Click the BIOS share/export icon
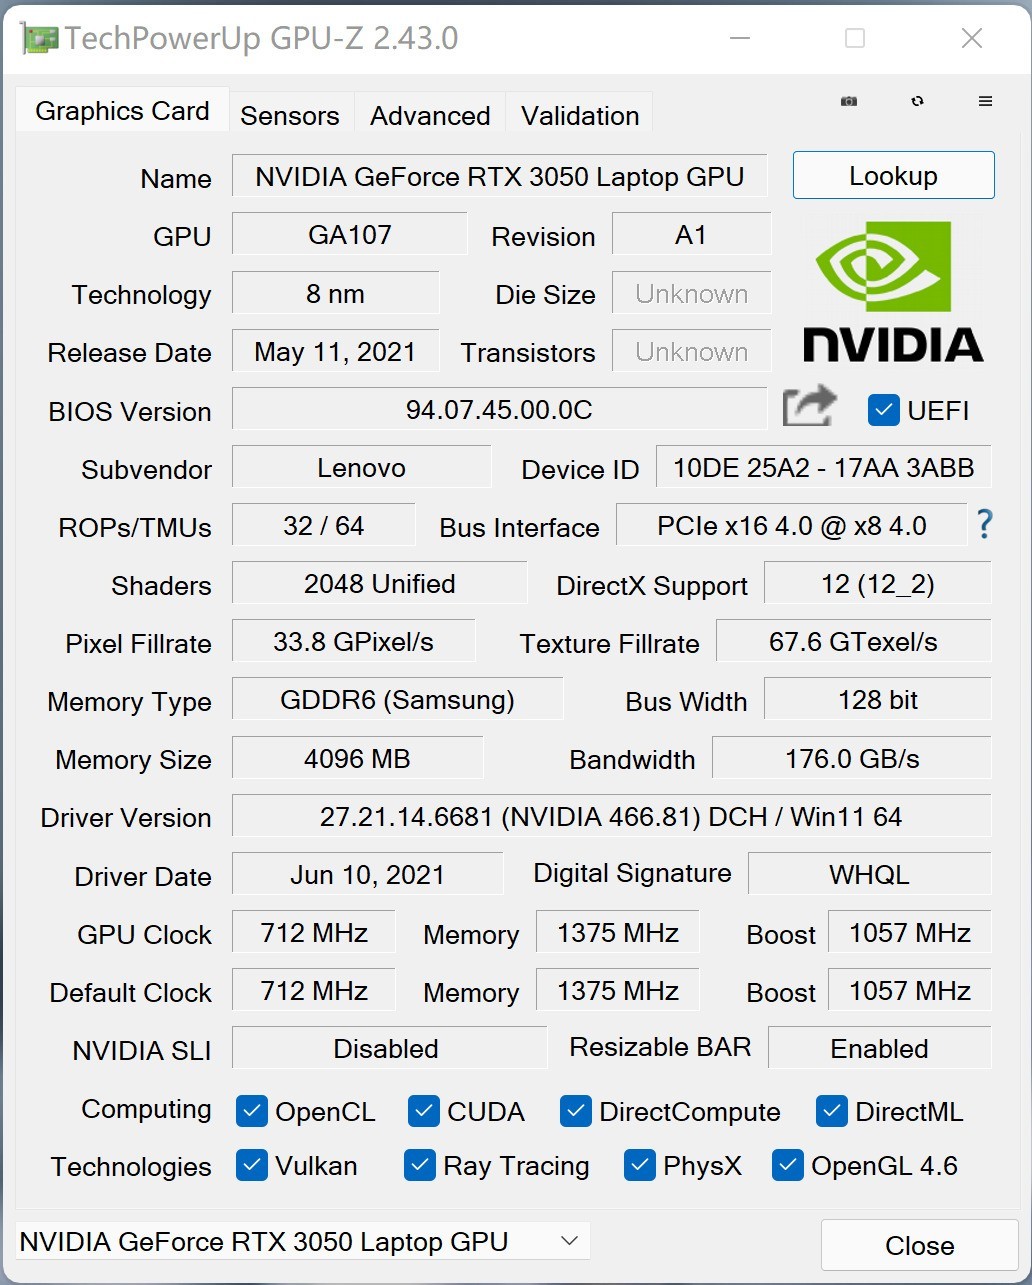Image resolution: width=1032 pixels, height=1285 pixels. point(808,407)
